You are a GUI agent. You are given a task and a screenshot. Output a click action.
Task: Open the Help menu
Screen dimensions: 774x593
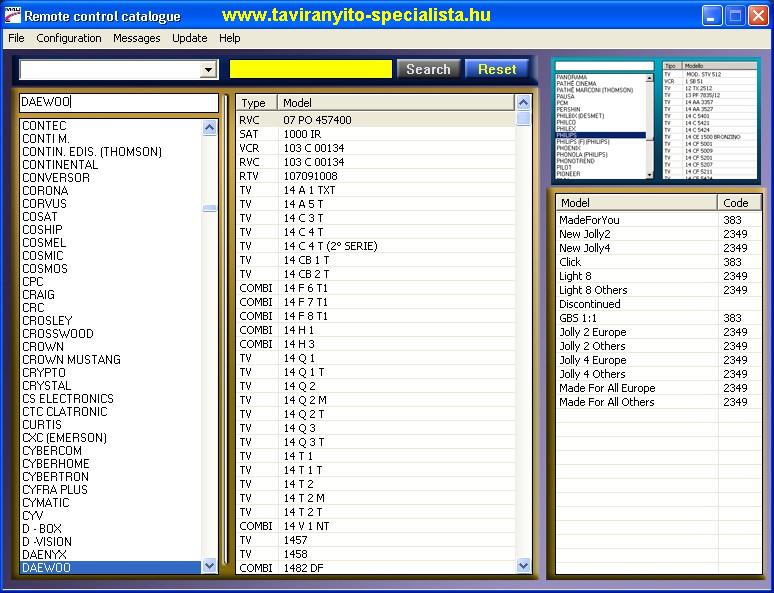(230, 38)
